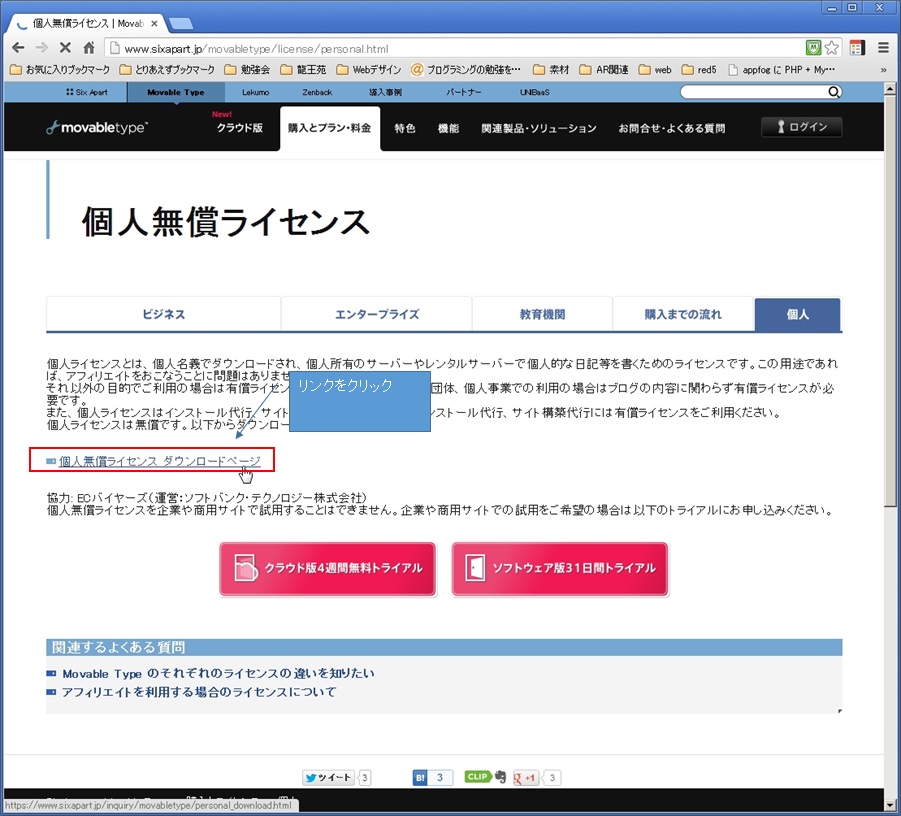Switch to the 個人 tab
The height and width of the screenshot is (816, 901).
point(798,314)
